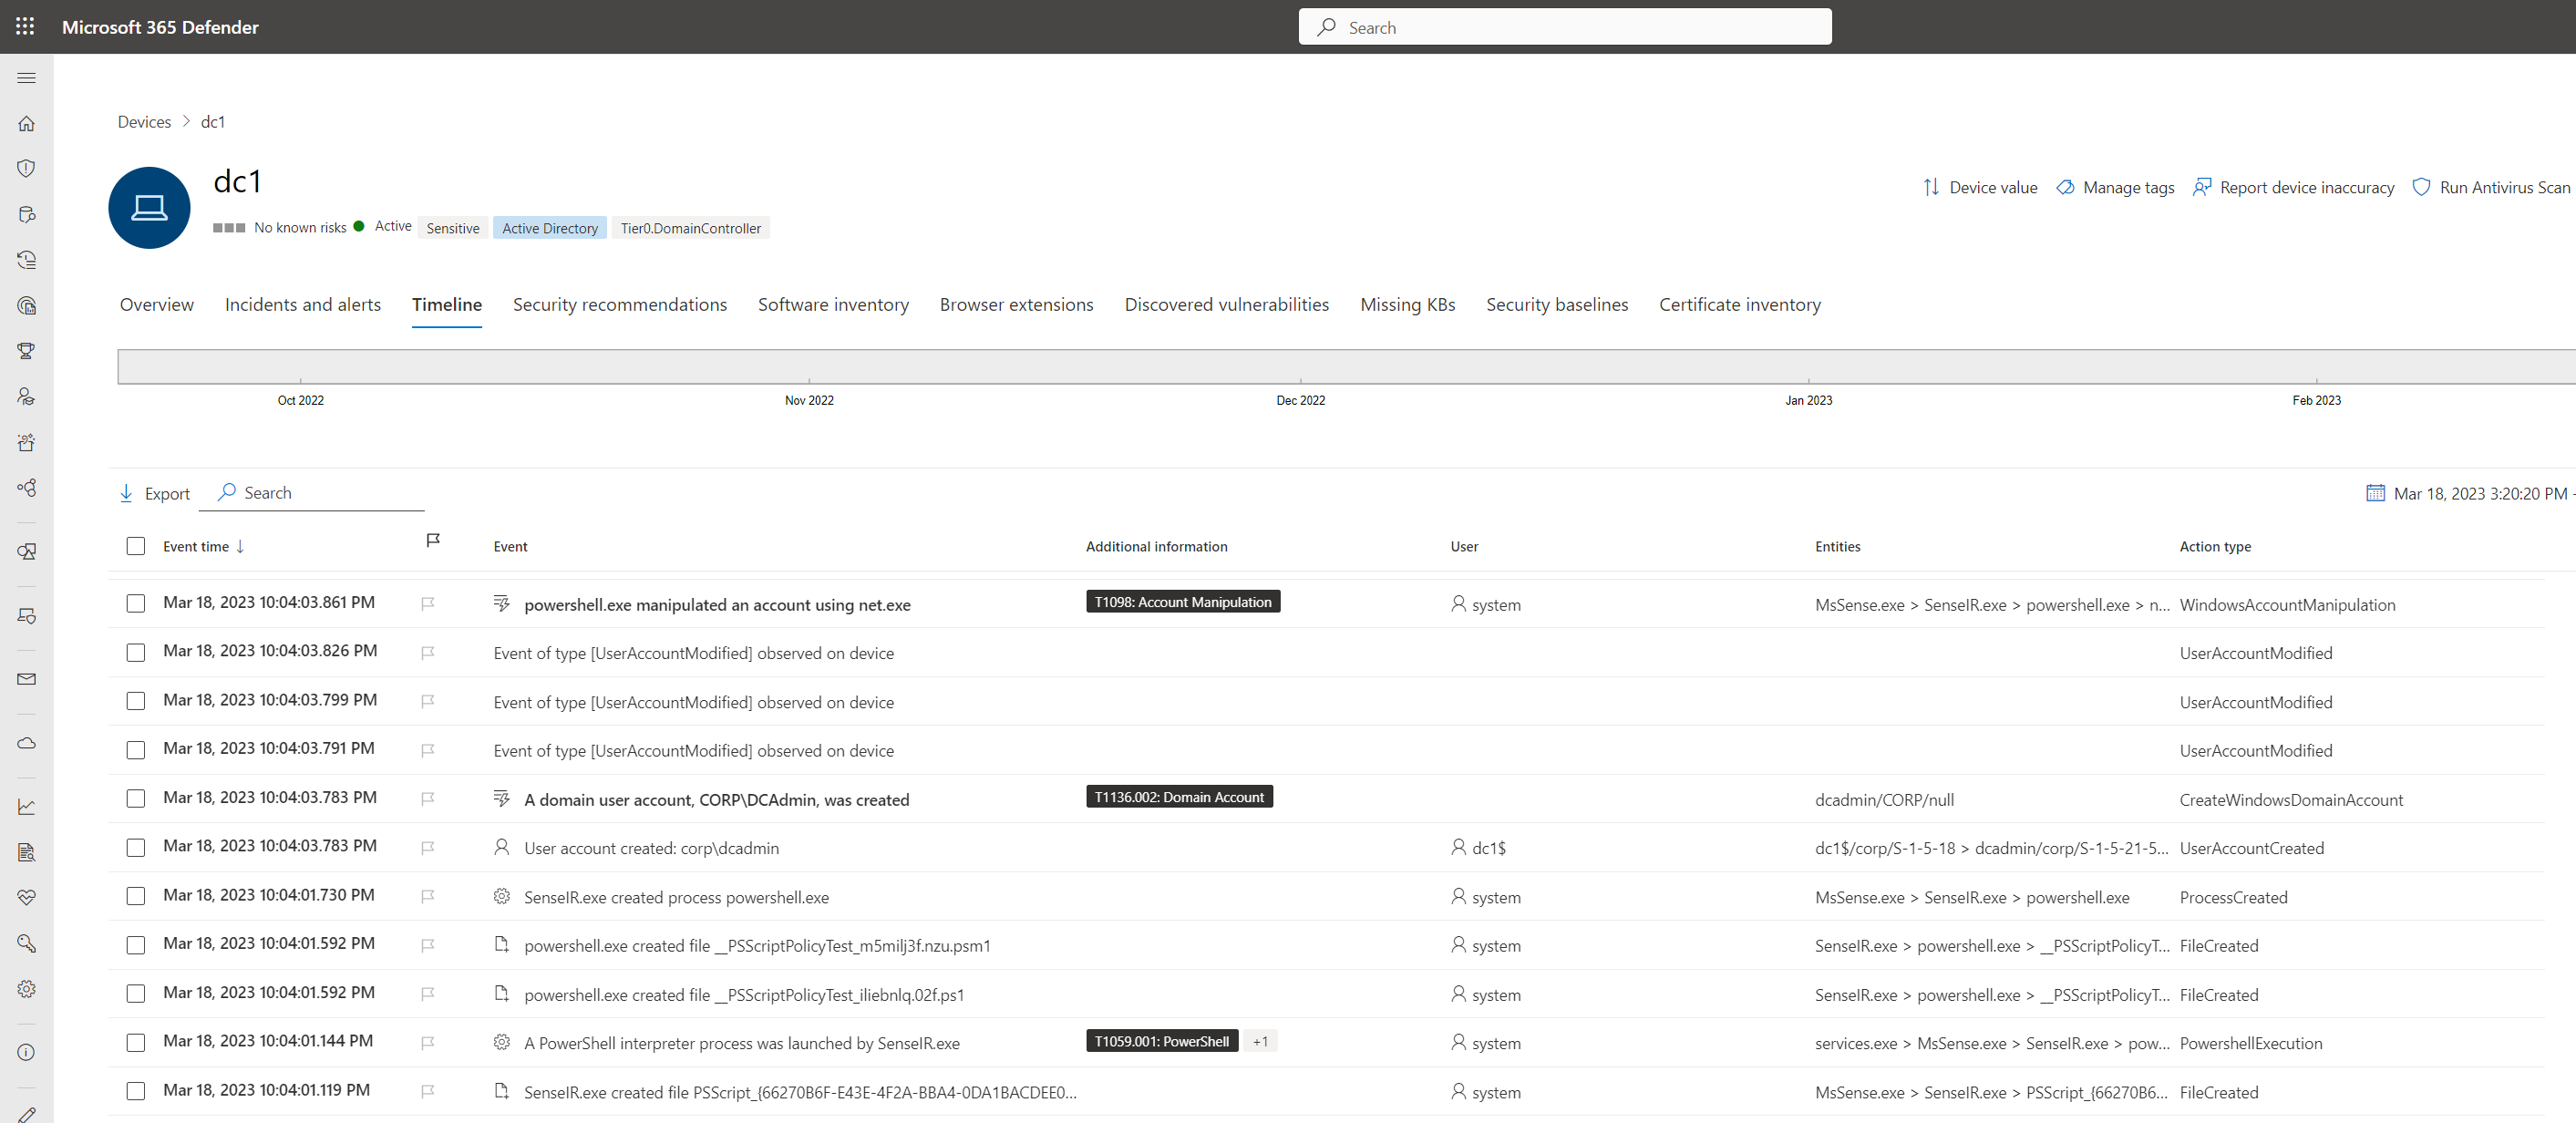Open the information icon in sidebar
This screenshot has height=1123, width=2576.
[27, 1053]
